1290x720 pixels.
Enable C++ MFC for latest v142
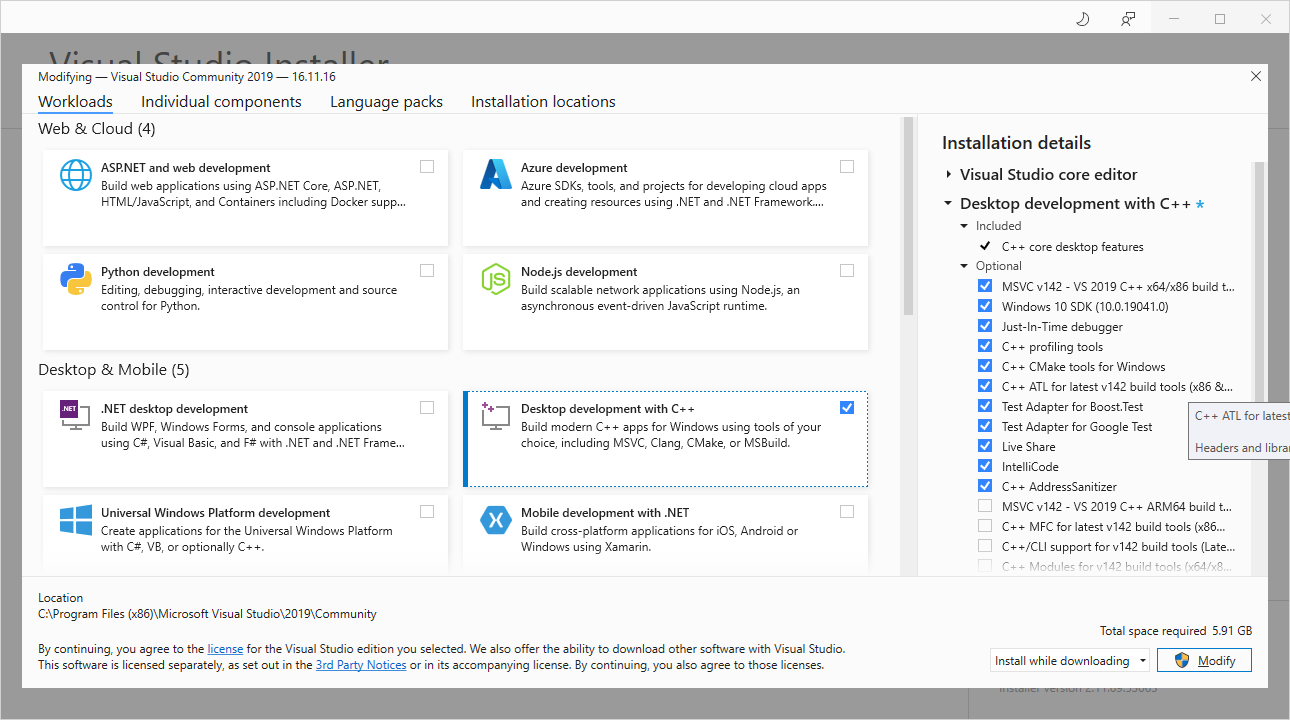coord(985,526)
